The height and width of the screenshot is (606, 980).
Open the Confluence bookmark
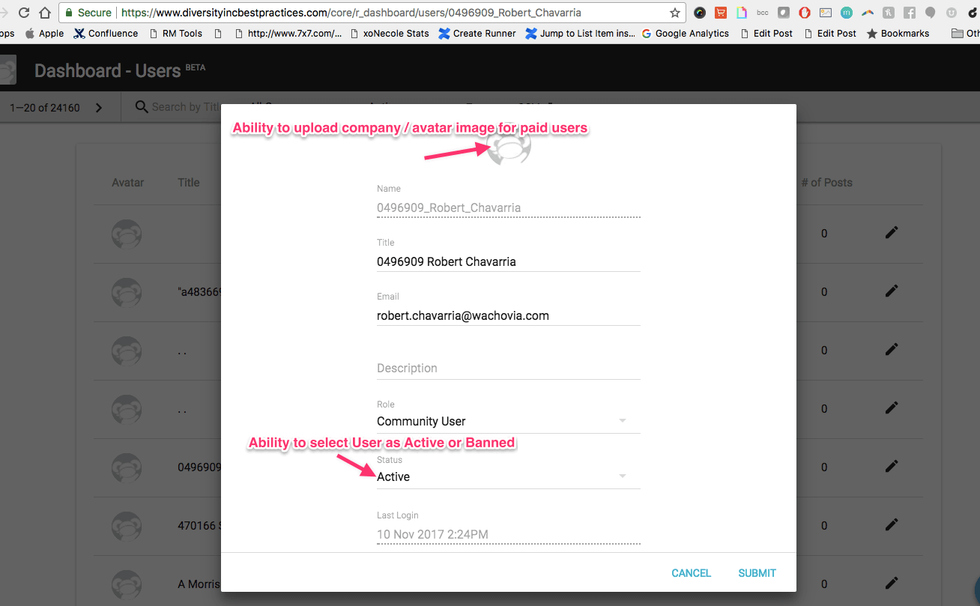106,33
